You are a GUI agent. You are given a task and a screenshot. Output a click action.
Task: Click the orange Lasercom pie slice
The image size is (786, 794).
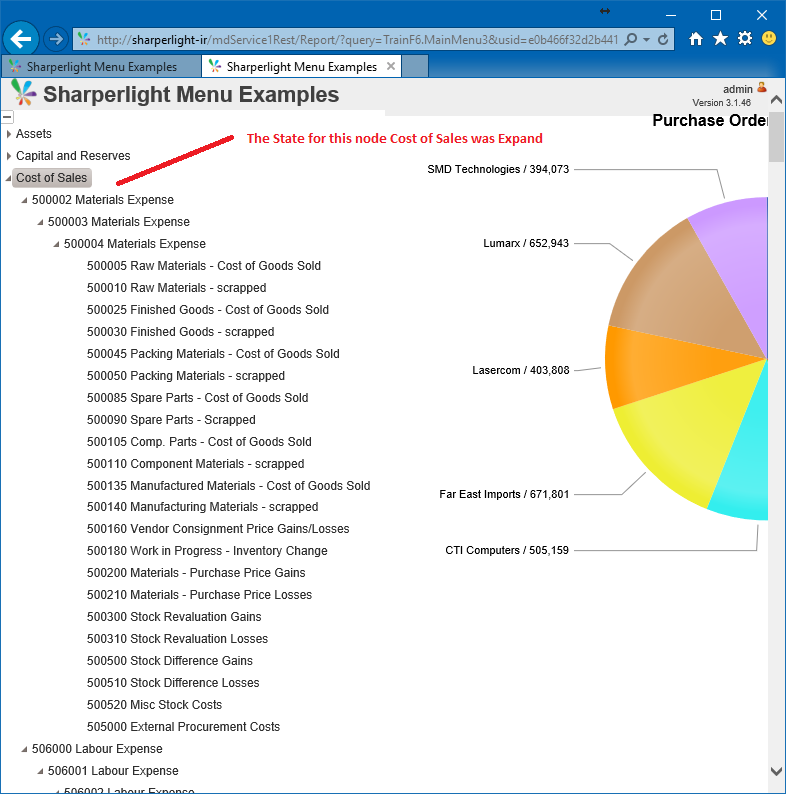pyautogui.click(x=658, y=362)
